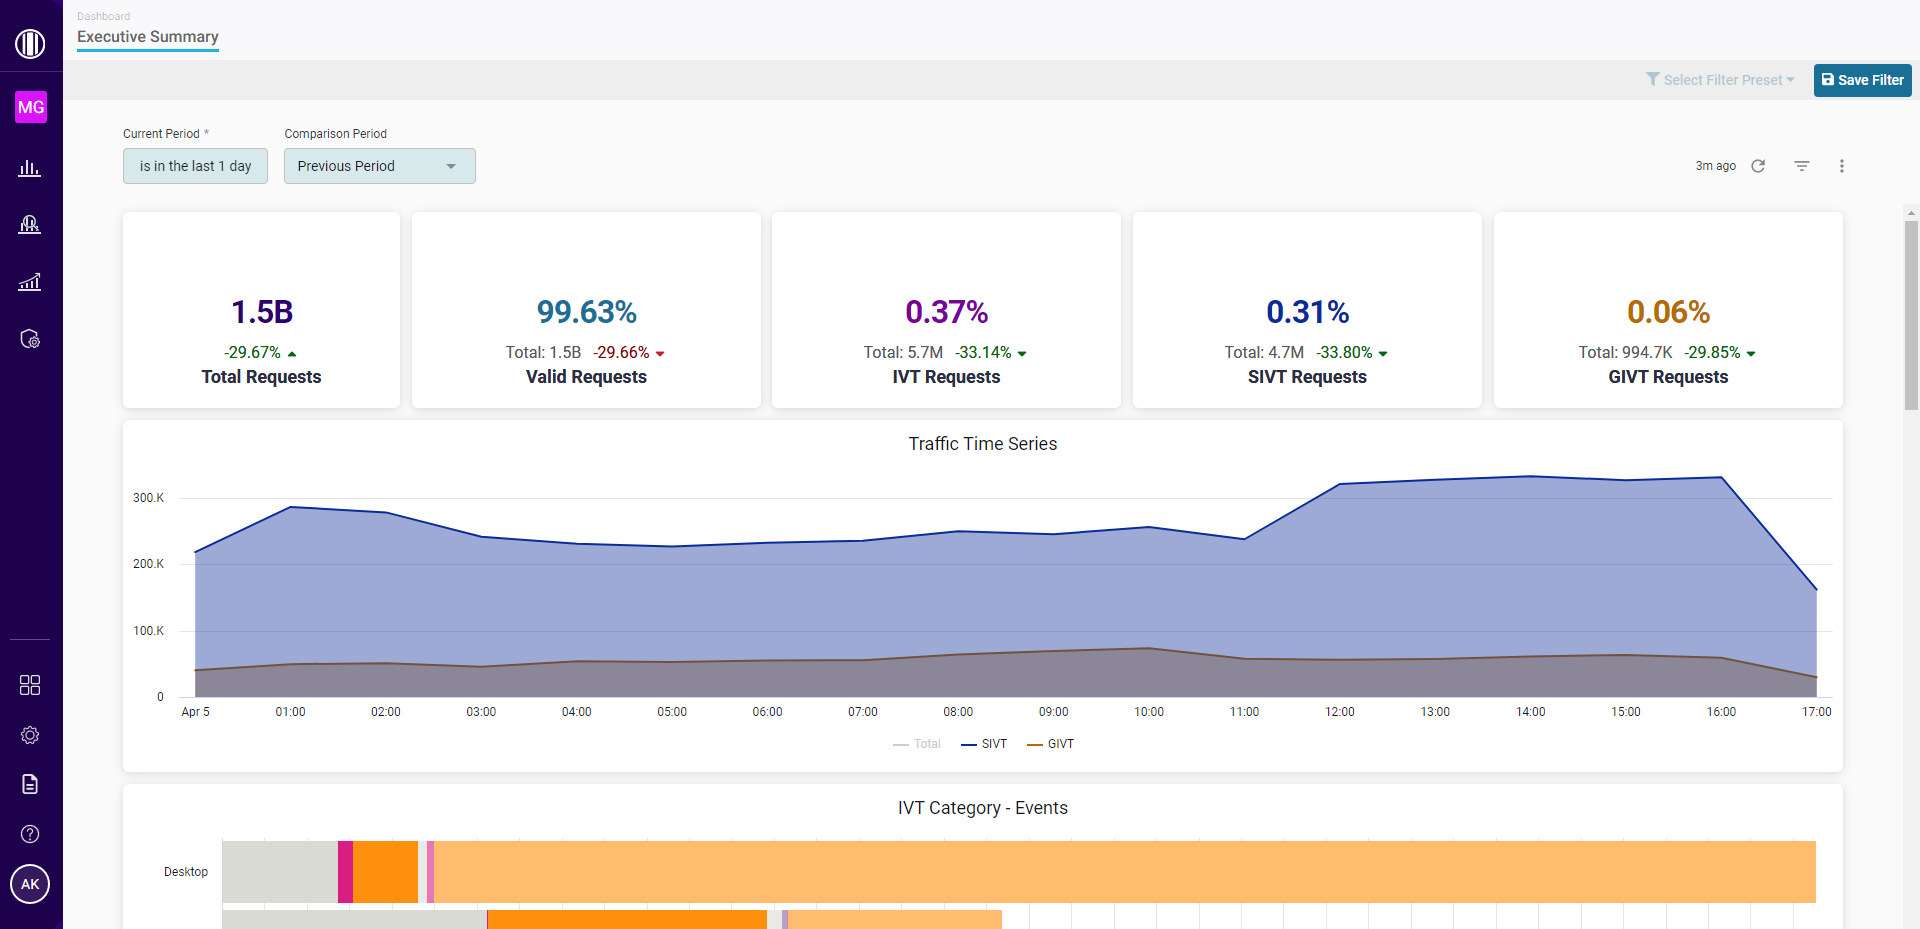Toggle the Total series in the chart legend
This screenshot has height=929, width=1920.
click(916, 744)
